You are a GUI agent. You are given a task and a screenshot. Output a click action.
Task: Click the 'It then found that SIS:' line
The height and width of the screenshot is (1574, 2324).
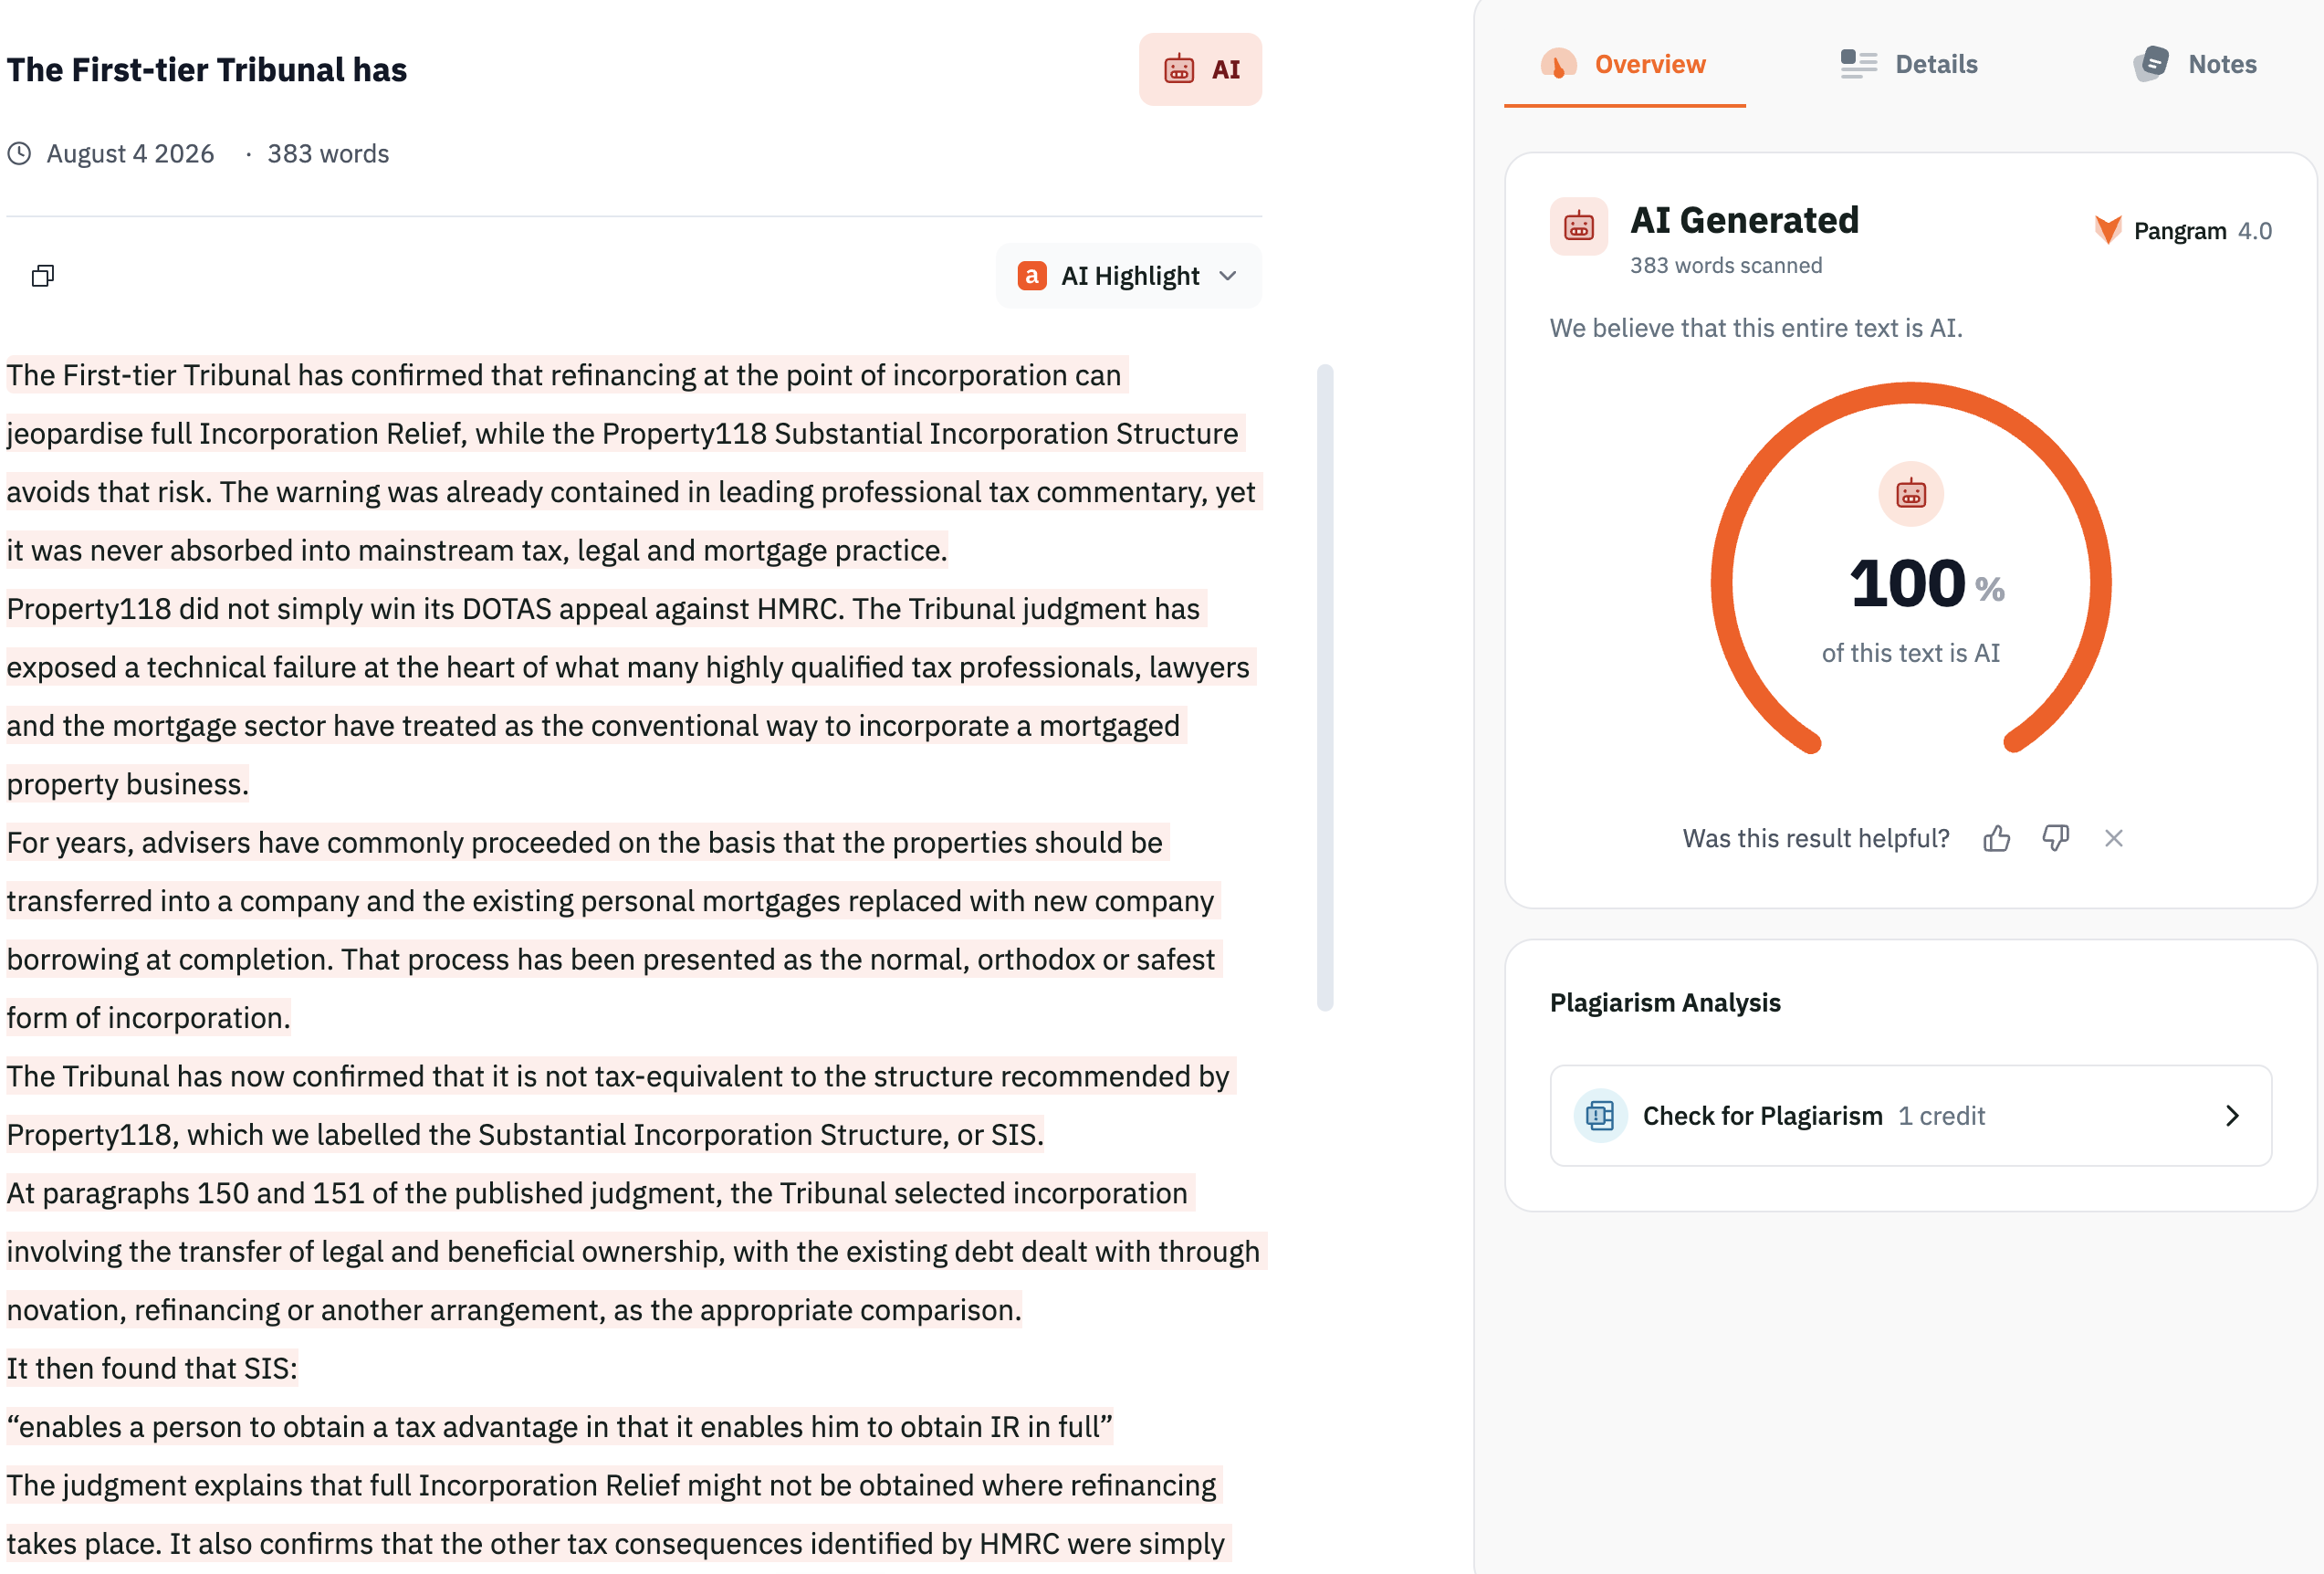[x=152, y=1368]
